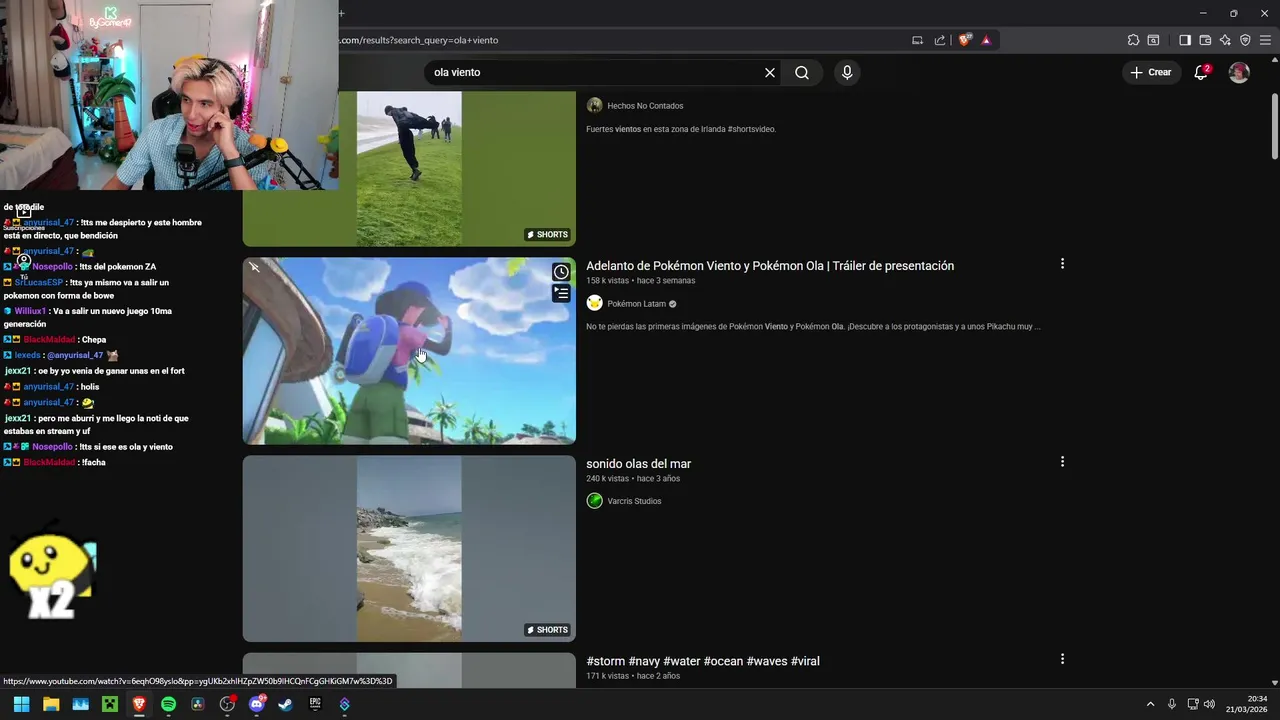
Task: Open YouTube notifications bell
Action: pyautogui.click(x=1201, y=72)
